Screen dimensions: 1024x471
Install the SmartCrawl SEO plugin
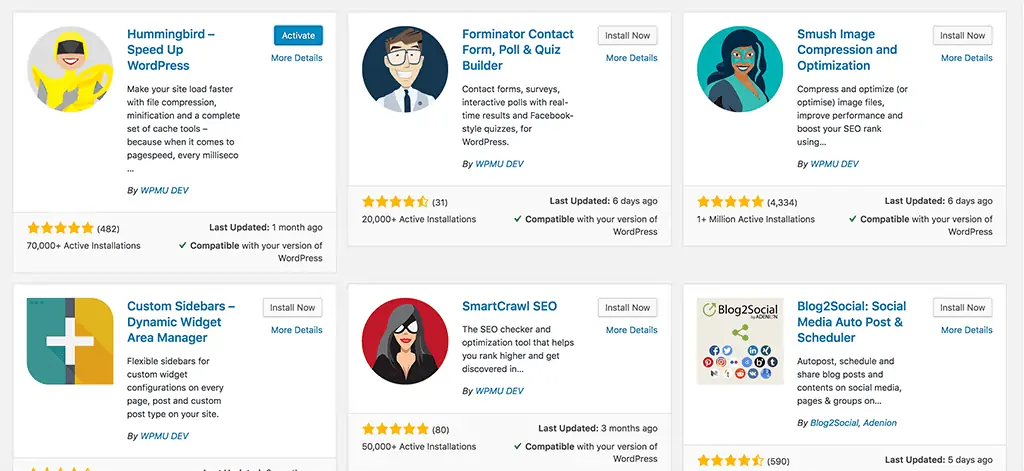tap(627, 308)
